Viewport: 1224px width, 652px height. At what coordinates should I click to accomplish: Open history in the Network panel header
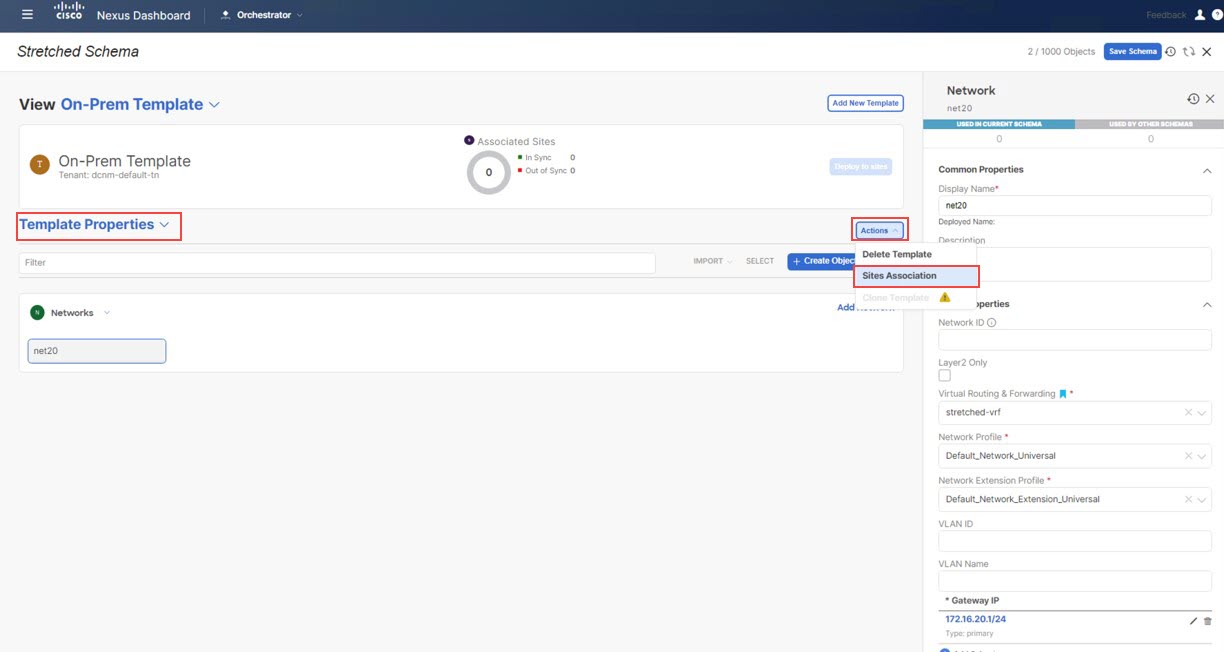point(1193,99)
